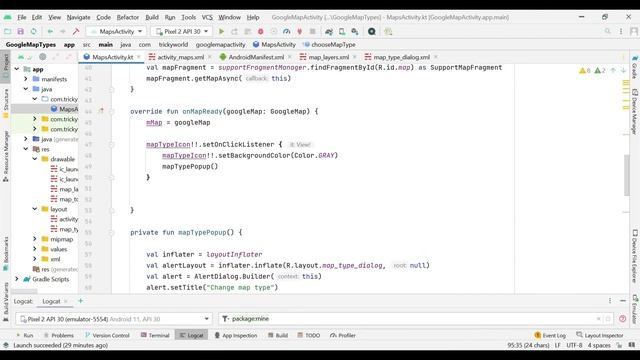Click the 4 spaces indent status entry
The width and height of the screenshot is (640, 360).
point(599,345)
